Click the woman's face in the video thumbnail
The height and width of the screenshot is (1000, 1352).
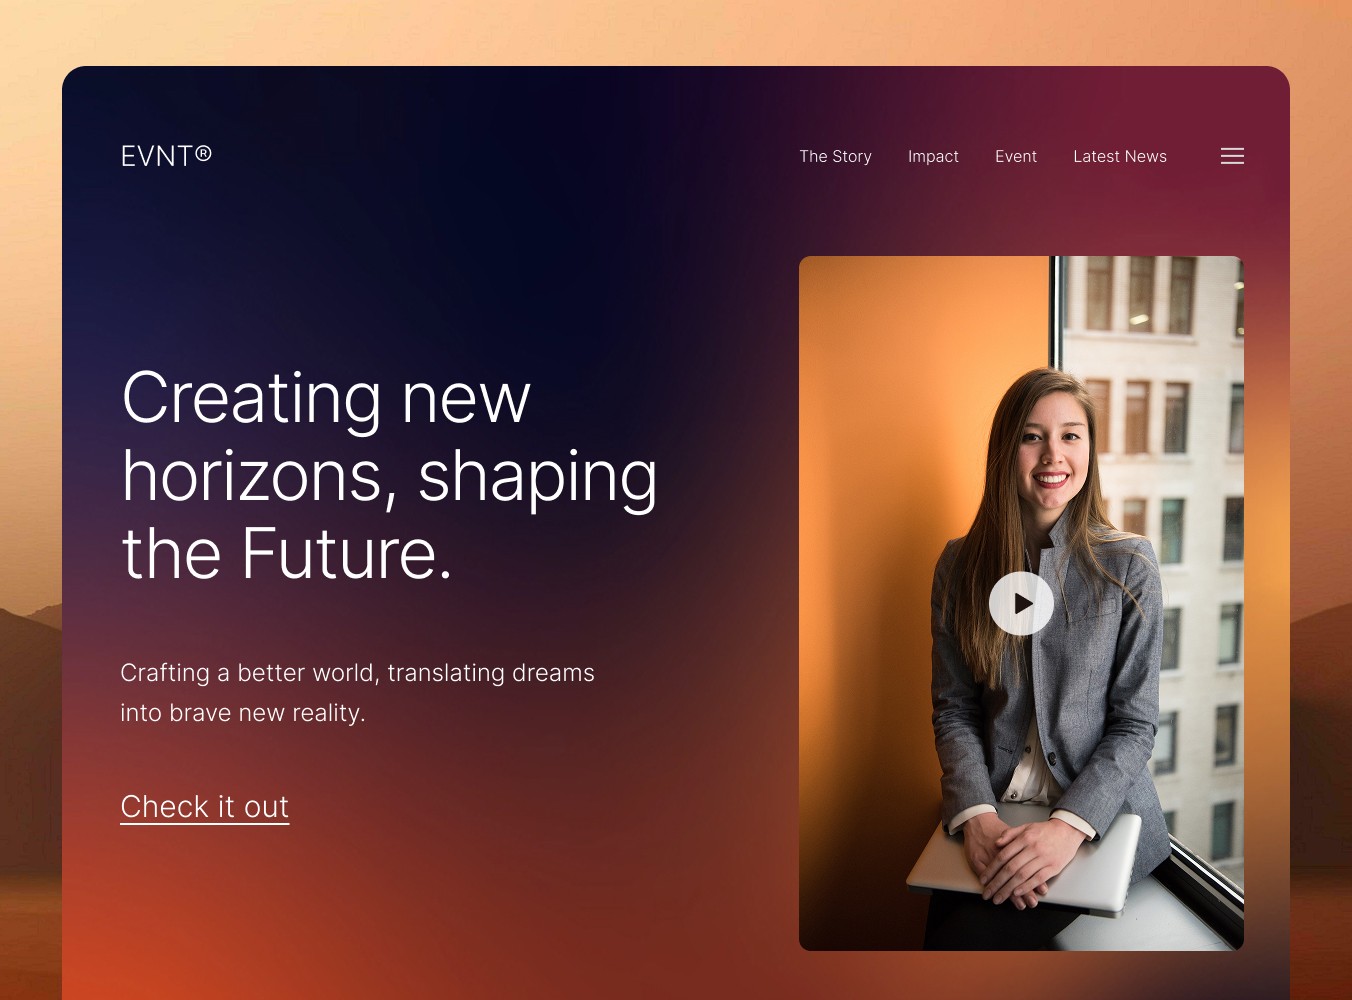tap(1050, 445)
